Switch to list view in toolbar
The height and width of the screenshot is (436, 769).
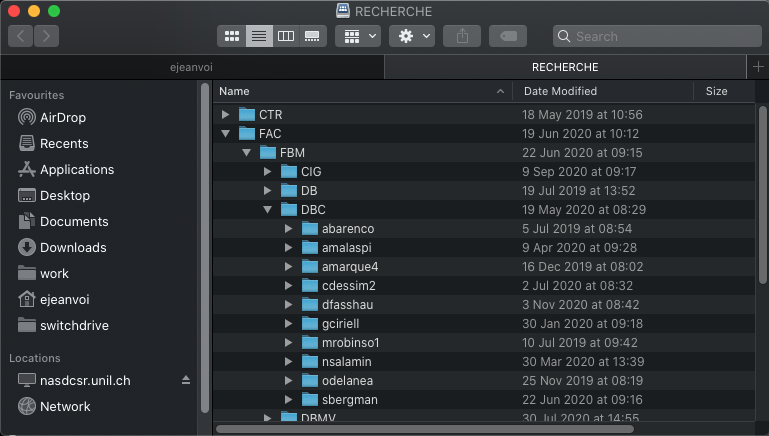point(259,36)
